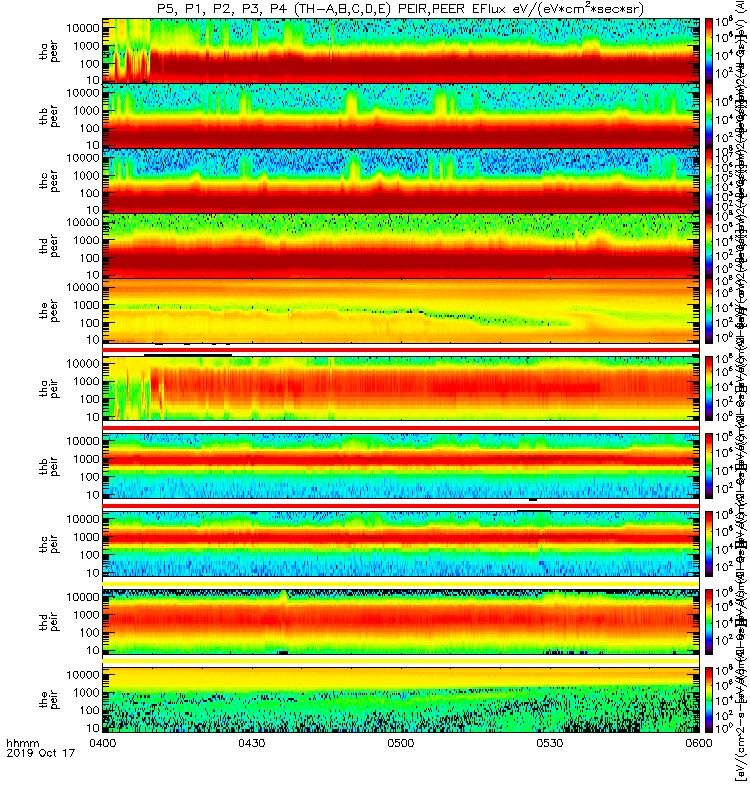
Task: Click inside the 'the peir' ion spectrogram
Action: pos(401,699)
